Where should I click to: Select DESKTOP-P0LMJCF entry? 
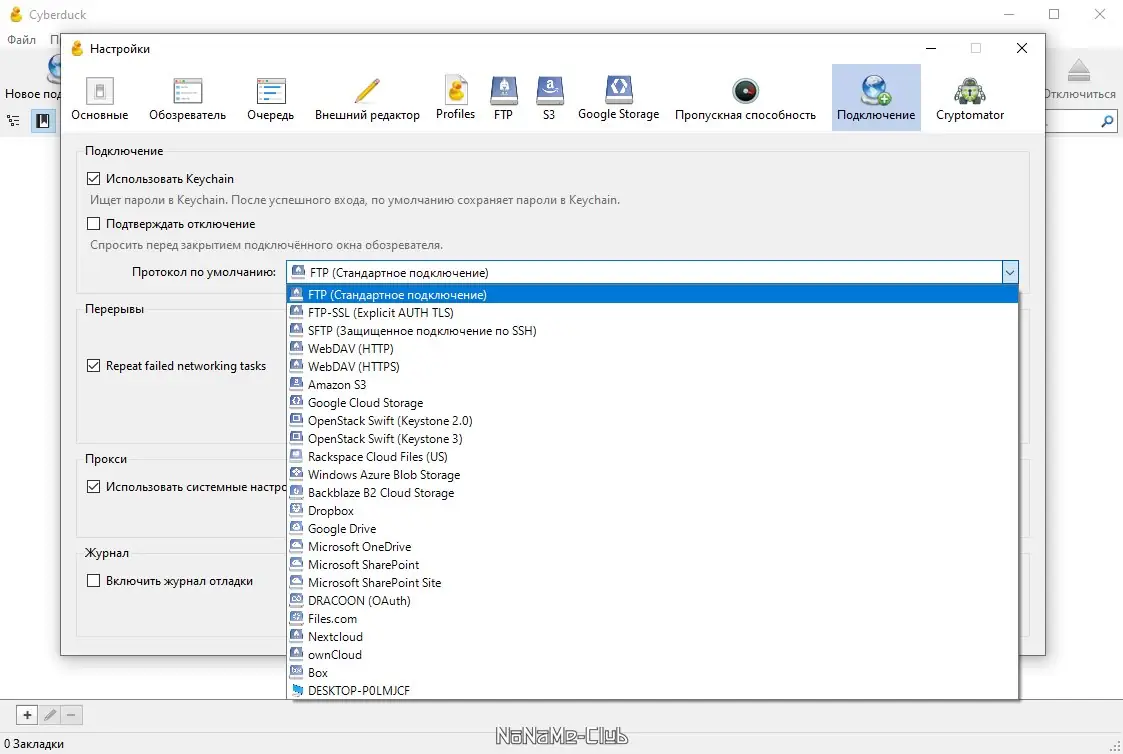click(x=652, y=690)
